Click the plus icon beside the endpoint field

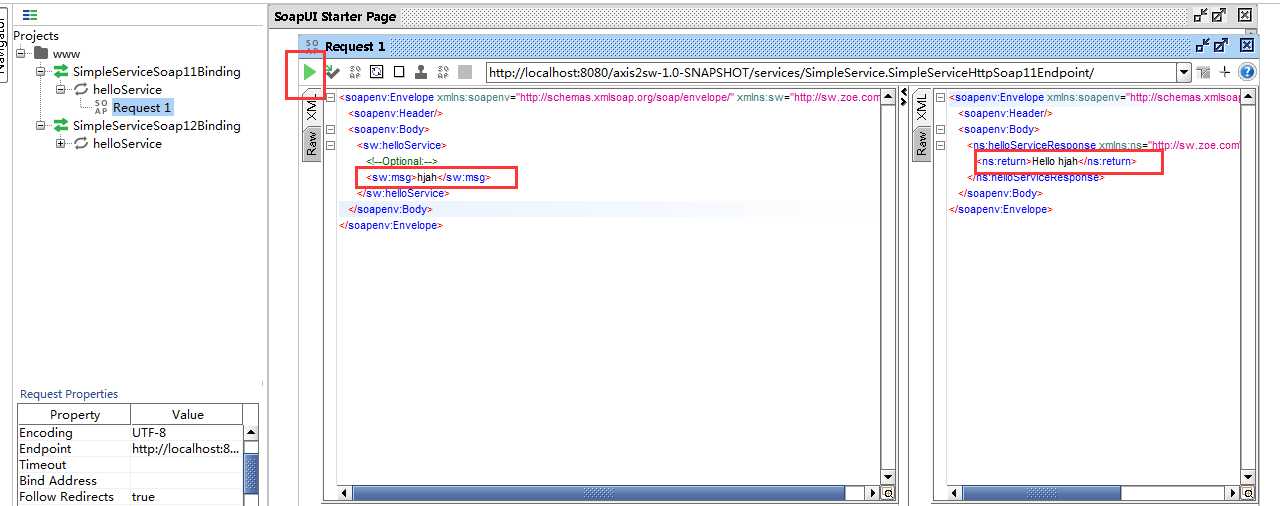1225,72
